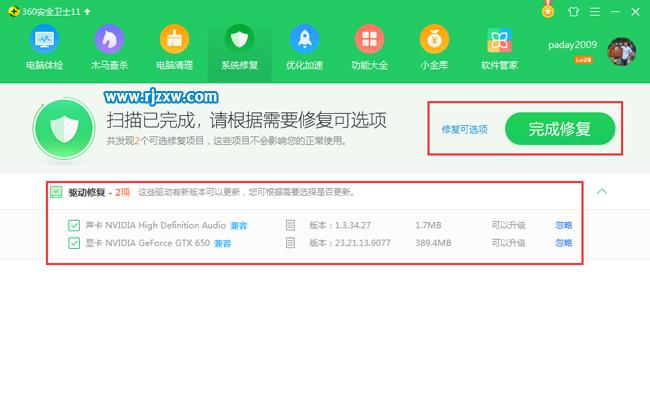Select version text 1.3.34.27
Image resolution: width=650 pixels, height=410 pixels.
(x=353, y=225)
